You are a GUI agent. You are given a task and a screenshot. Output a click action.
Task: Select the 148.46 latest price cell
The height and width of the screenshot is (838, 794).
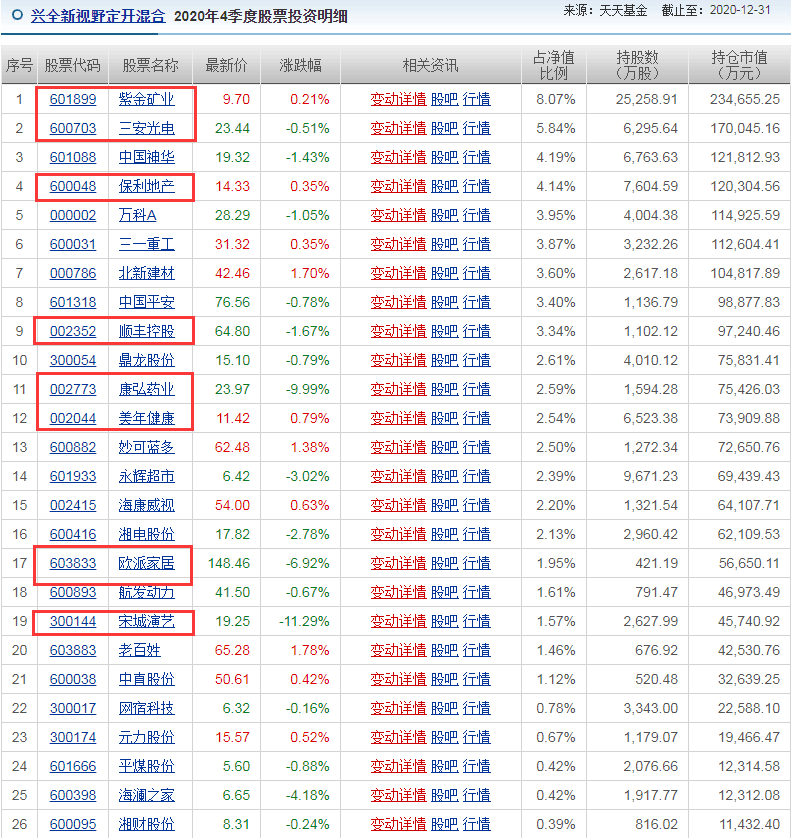click(x=229, y=563)
